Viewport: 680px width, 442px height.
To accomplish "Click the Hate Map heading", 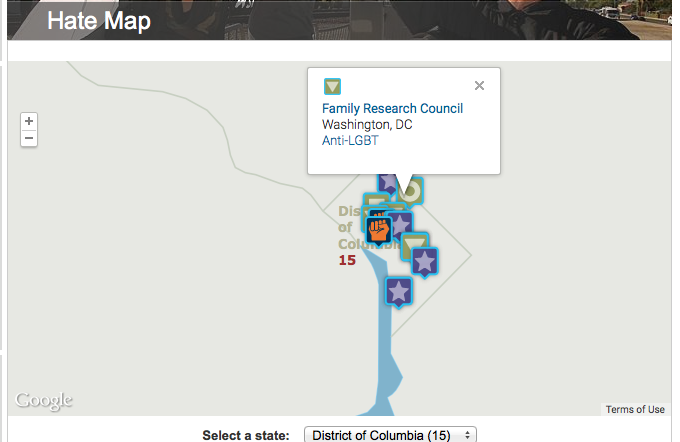I will pos(99,21).
